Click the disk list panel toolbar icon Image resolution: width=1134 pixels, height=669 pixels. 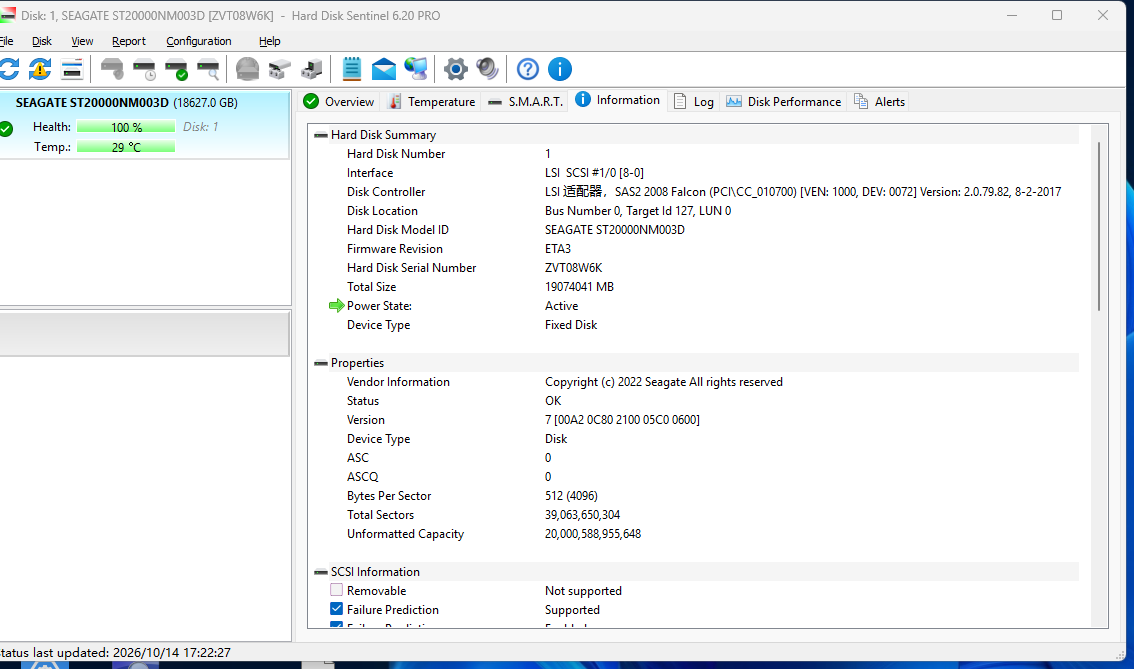click(72, 69)
